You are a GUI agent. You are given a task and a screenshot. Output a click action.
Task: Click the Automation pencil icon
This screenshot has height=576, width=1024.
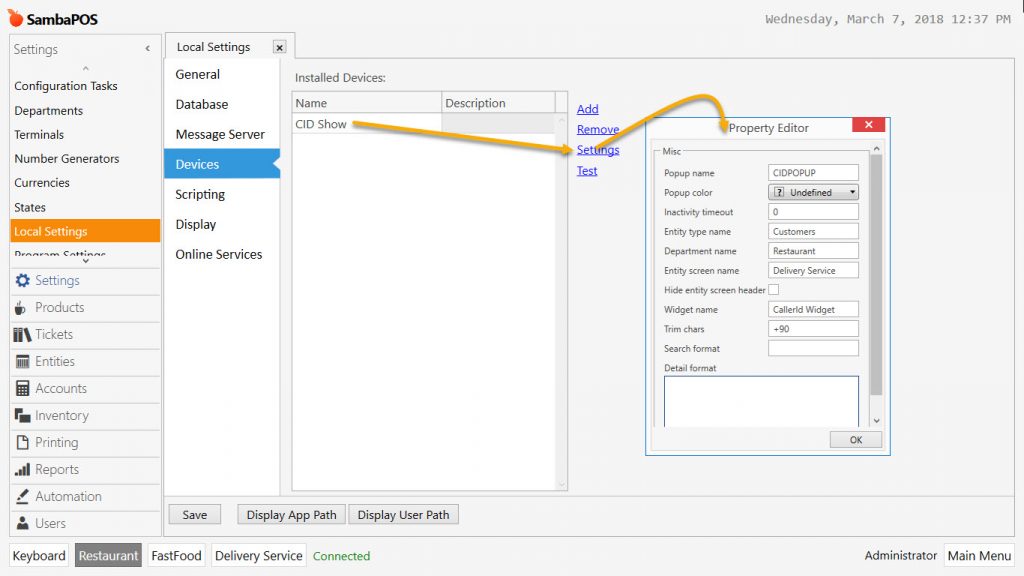pos(22,496)
